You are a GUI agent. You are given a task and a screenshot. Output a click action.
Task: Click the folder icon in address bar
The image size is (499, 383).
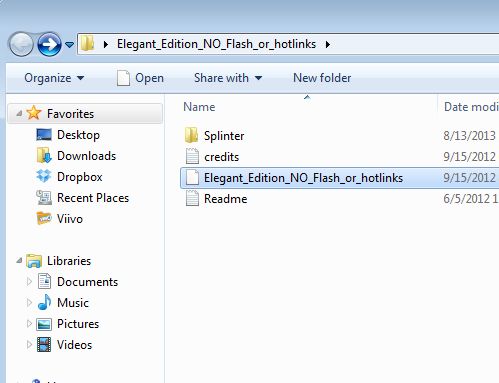point(87,44)
